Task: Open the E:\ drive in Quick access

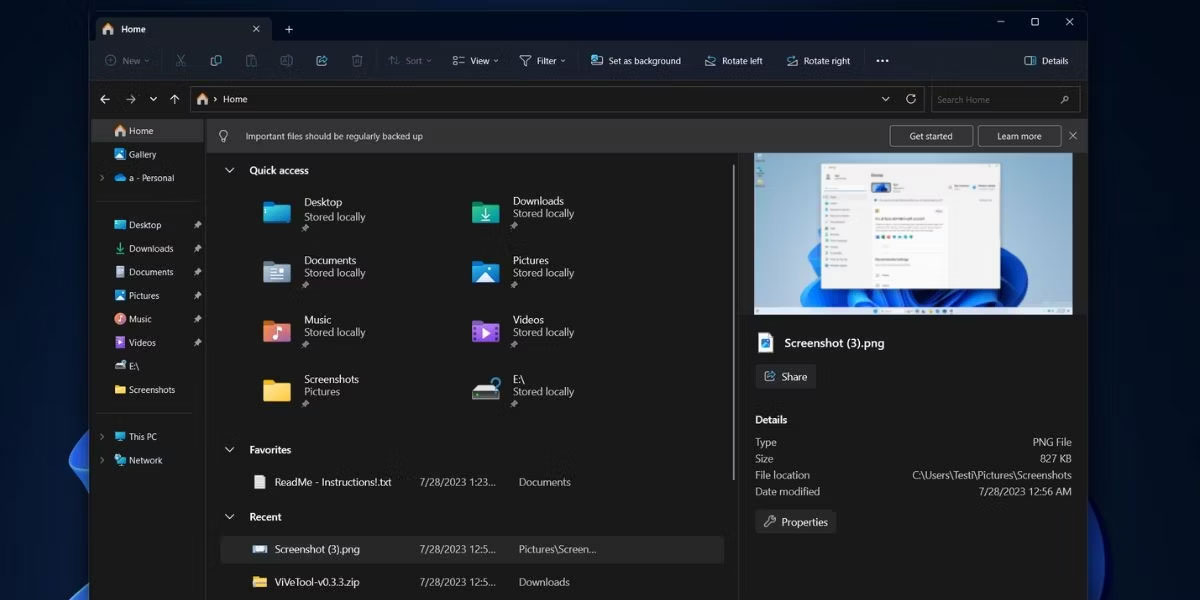Action: [524, 390]
